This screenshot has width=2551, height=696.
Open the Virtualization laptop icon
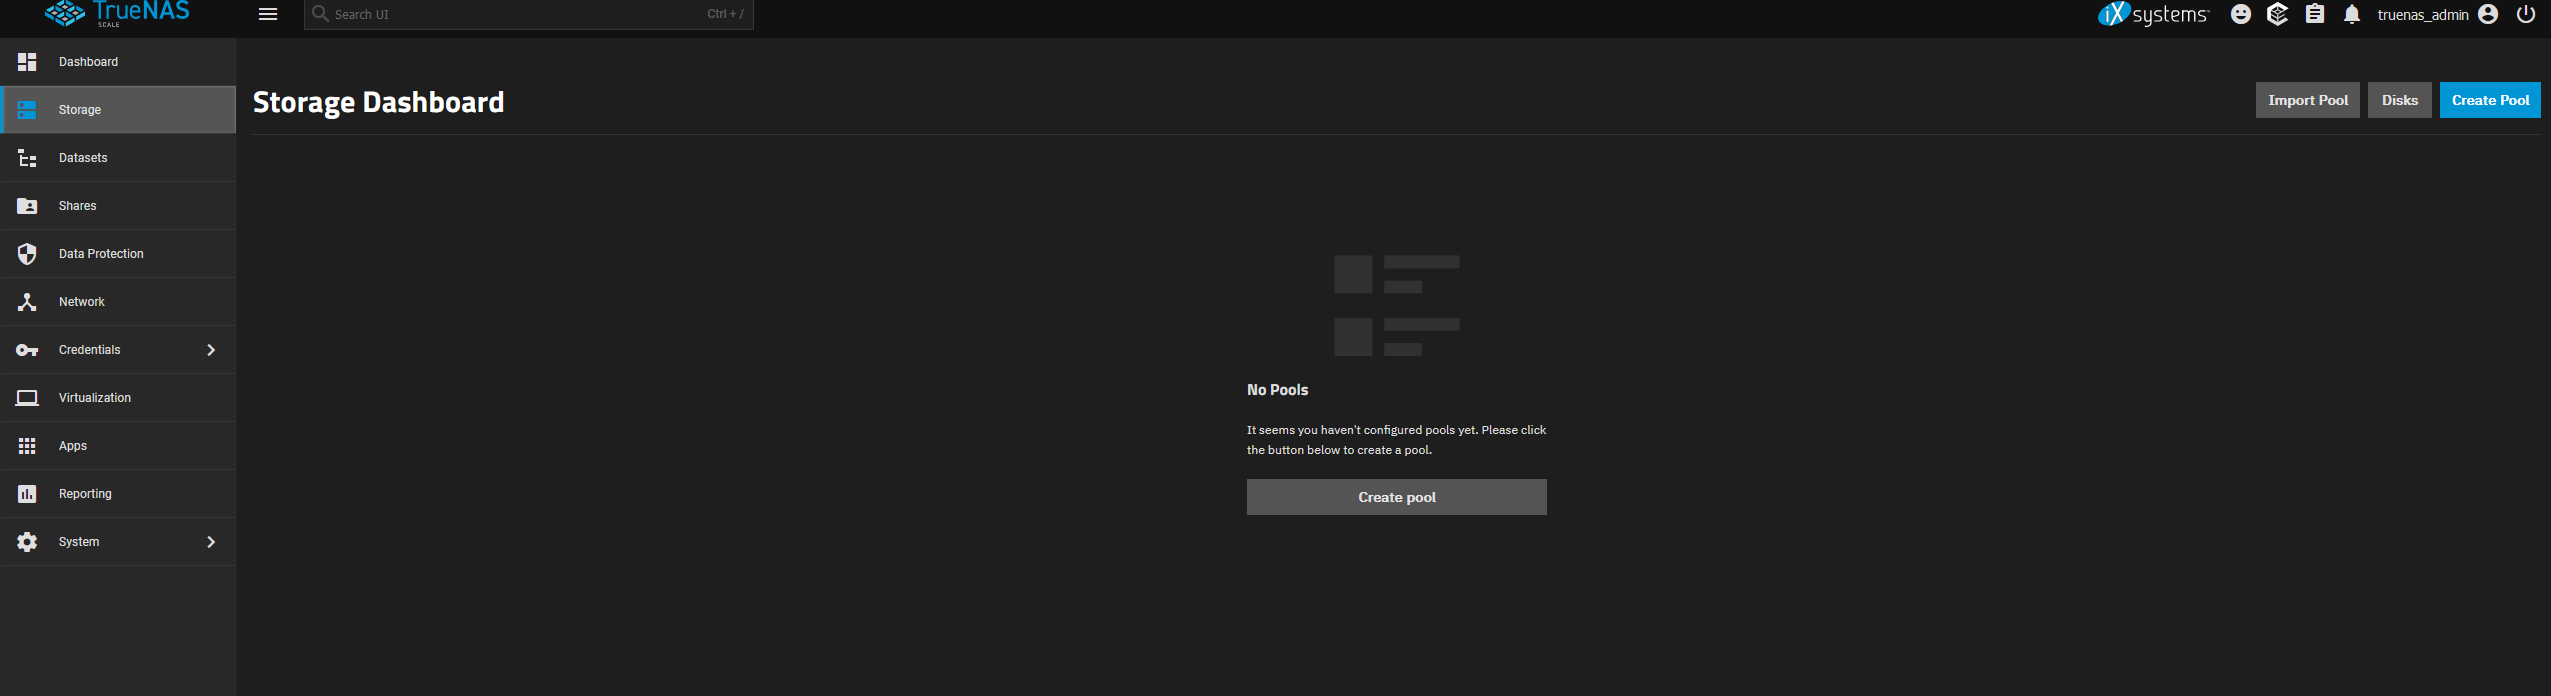[x=27, y=398]
